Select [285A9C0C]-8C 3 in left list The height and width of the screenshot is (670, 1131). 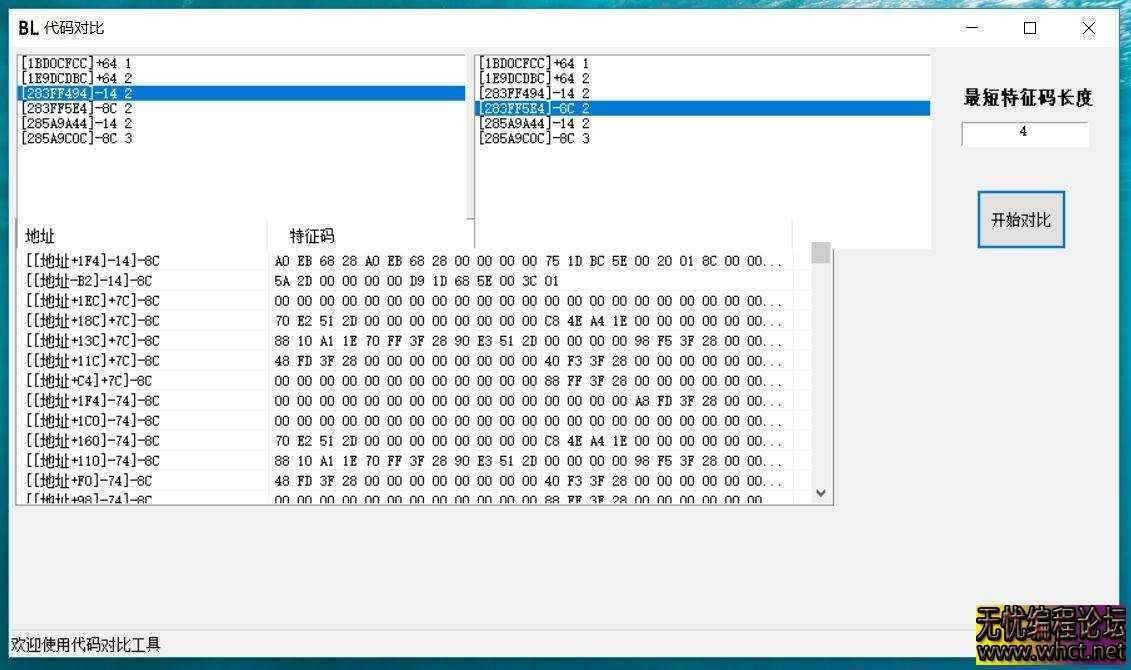(x=76, y=138)
